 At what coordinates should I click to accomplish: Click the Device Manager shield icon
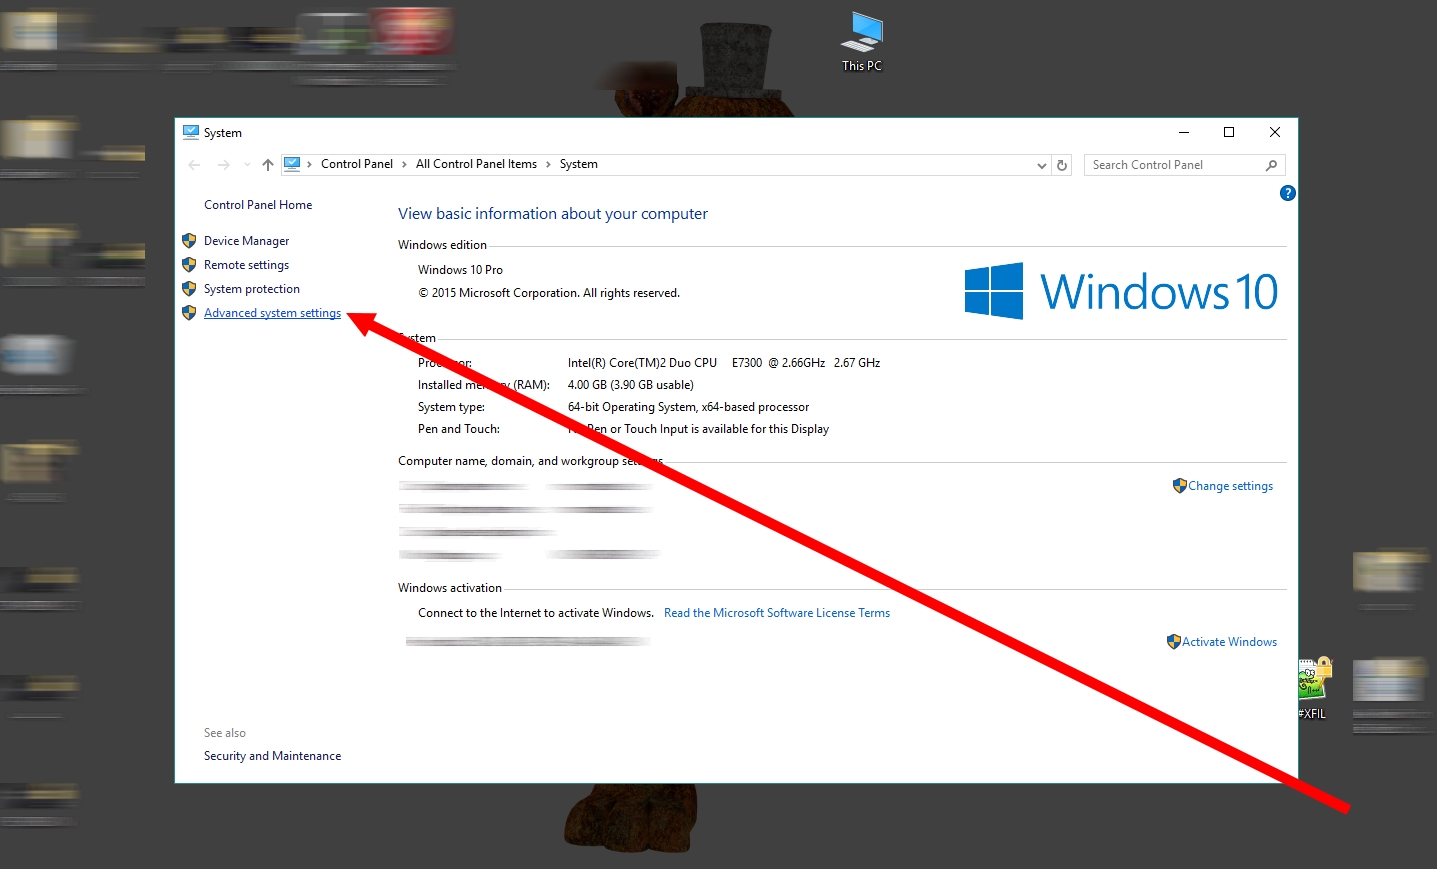189,240
